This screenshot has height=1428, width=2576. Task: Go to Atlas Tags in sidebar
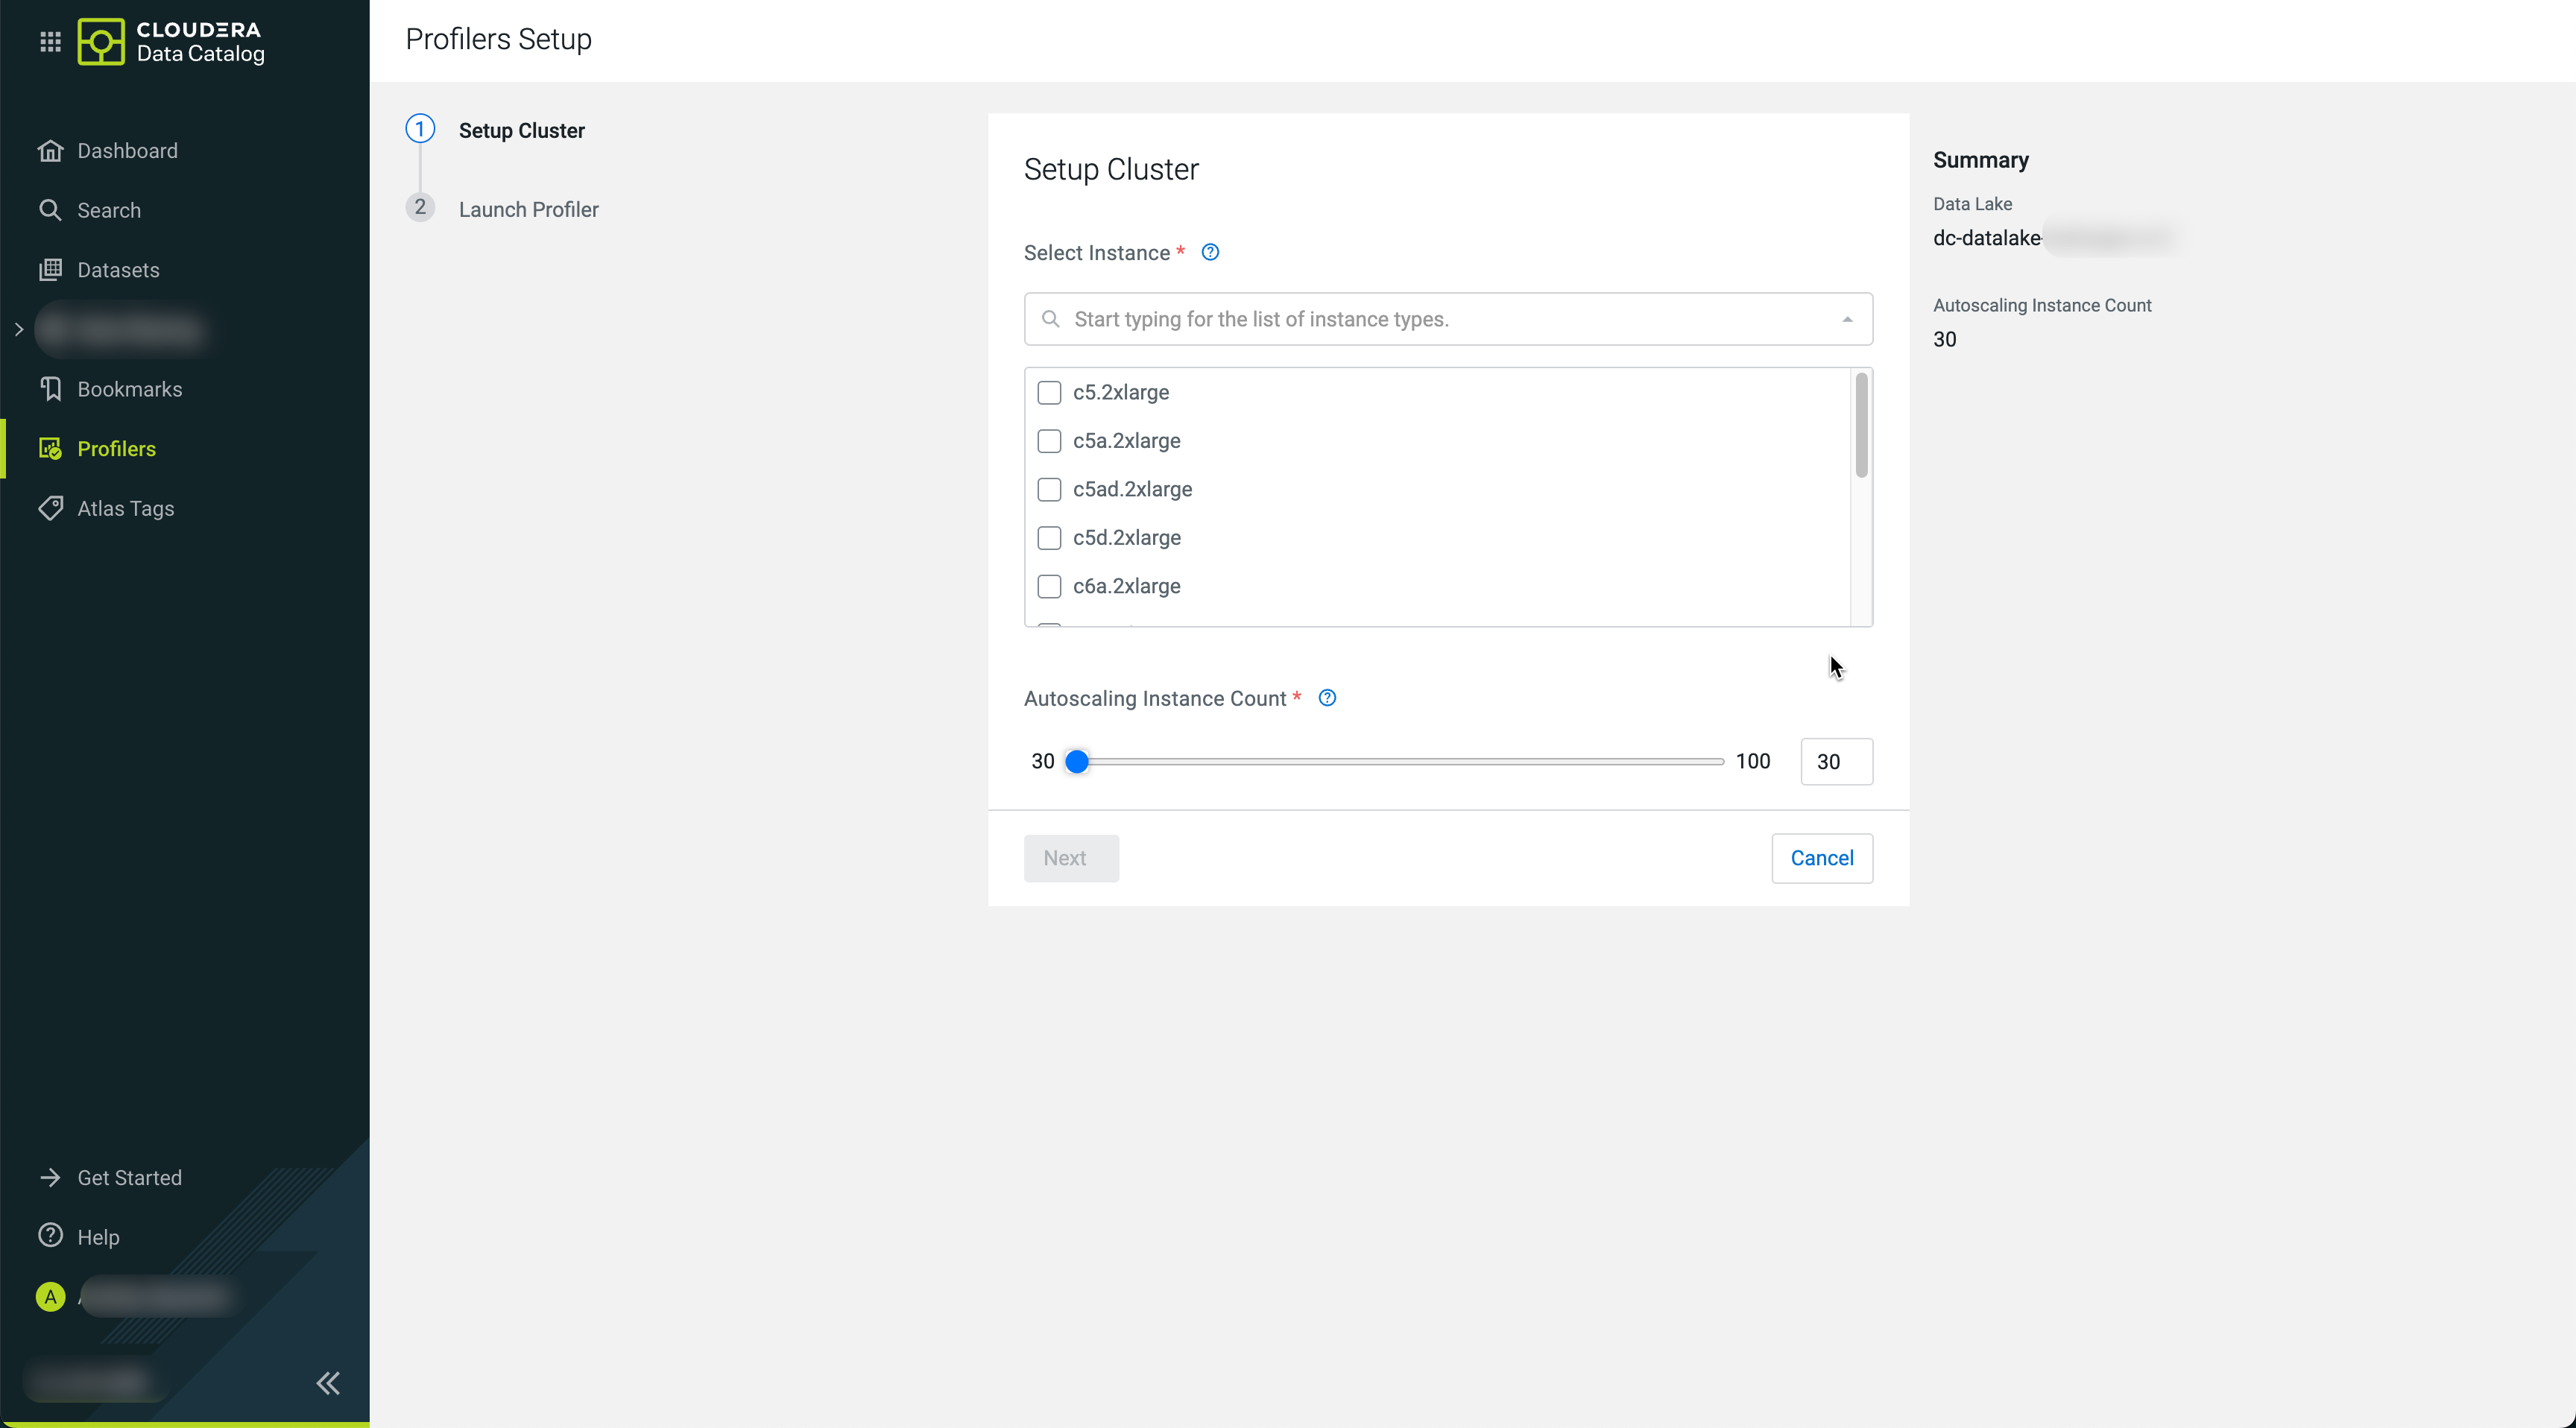[x=125, y=508]
